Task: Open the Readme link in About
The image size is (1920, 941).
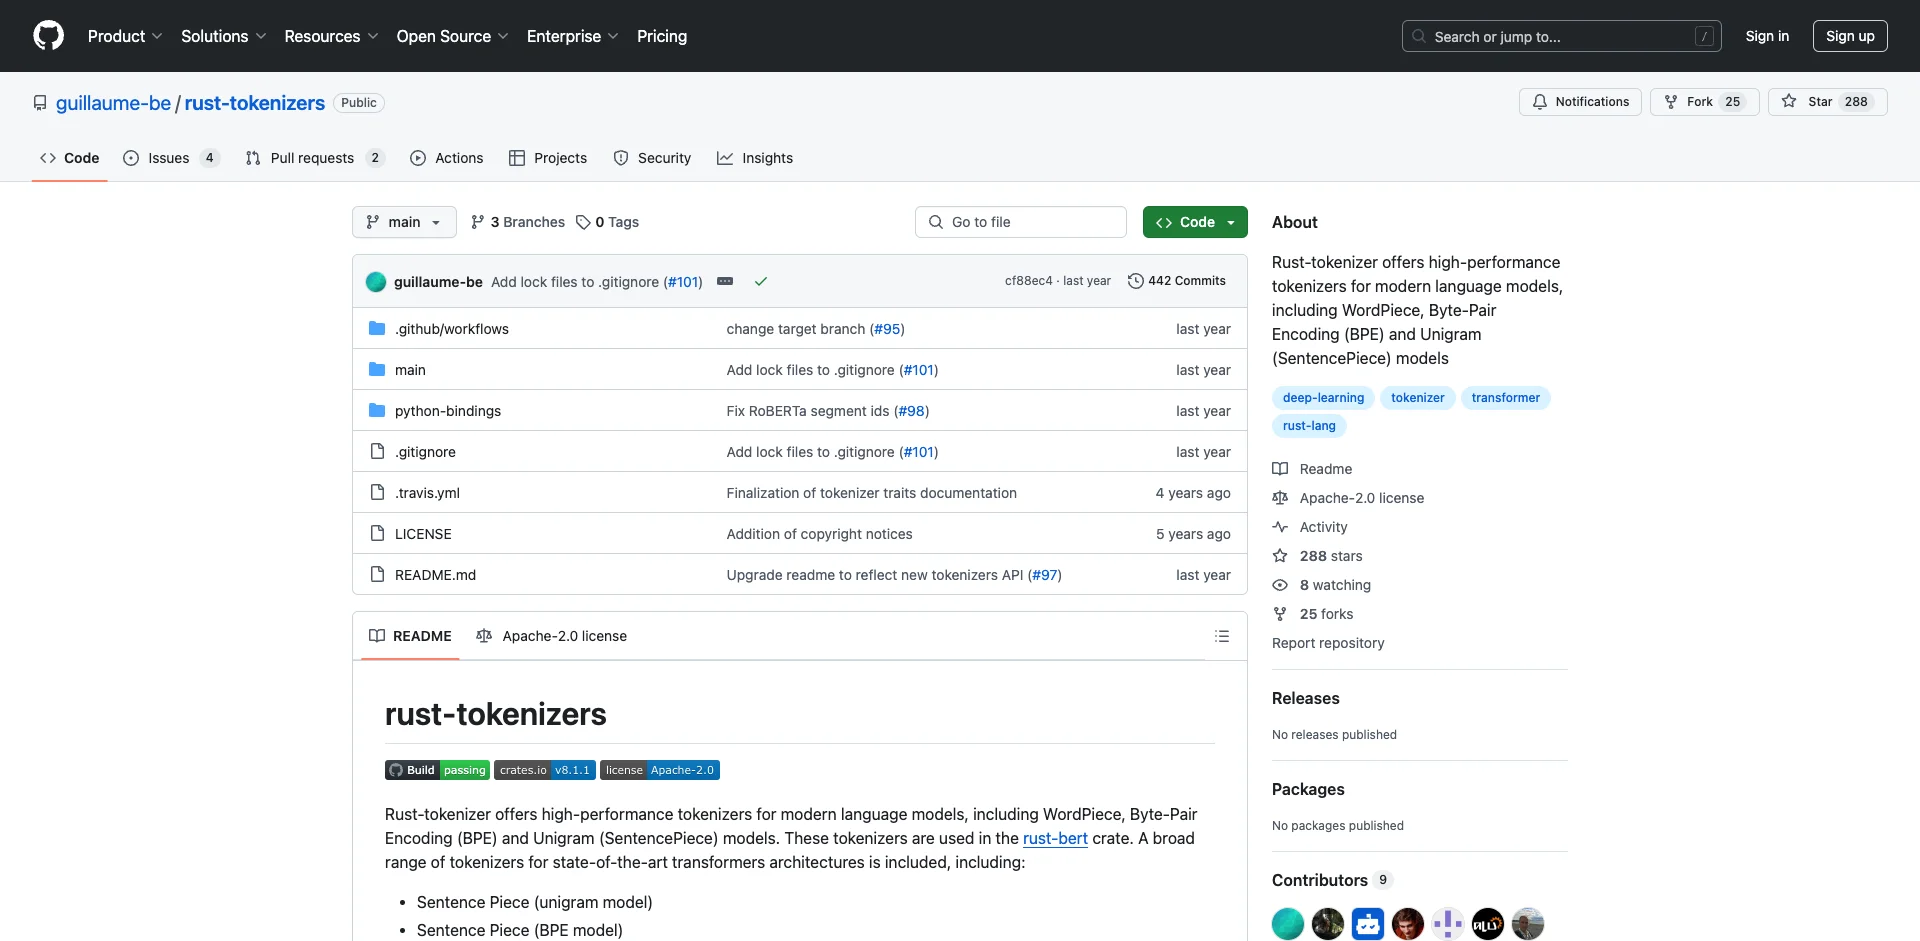Action: (x=1312, y=469)
